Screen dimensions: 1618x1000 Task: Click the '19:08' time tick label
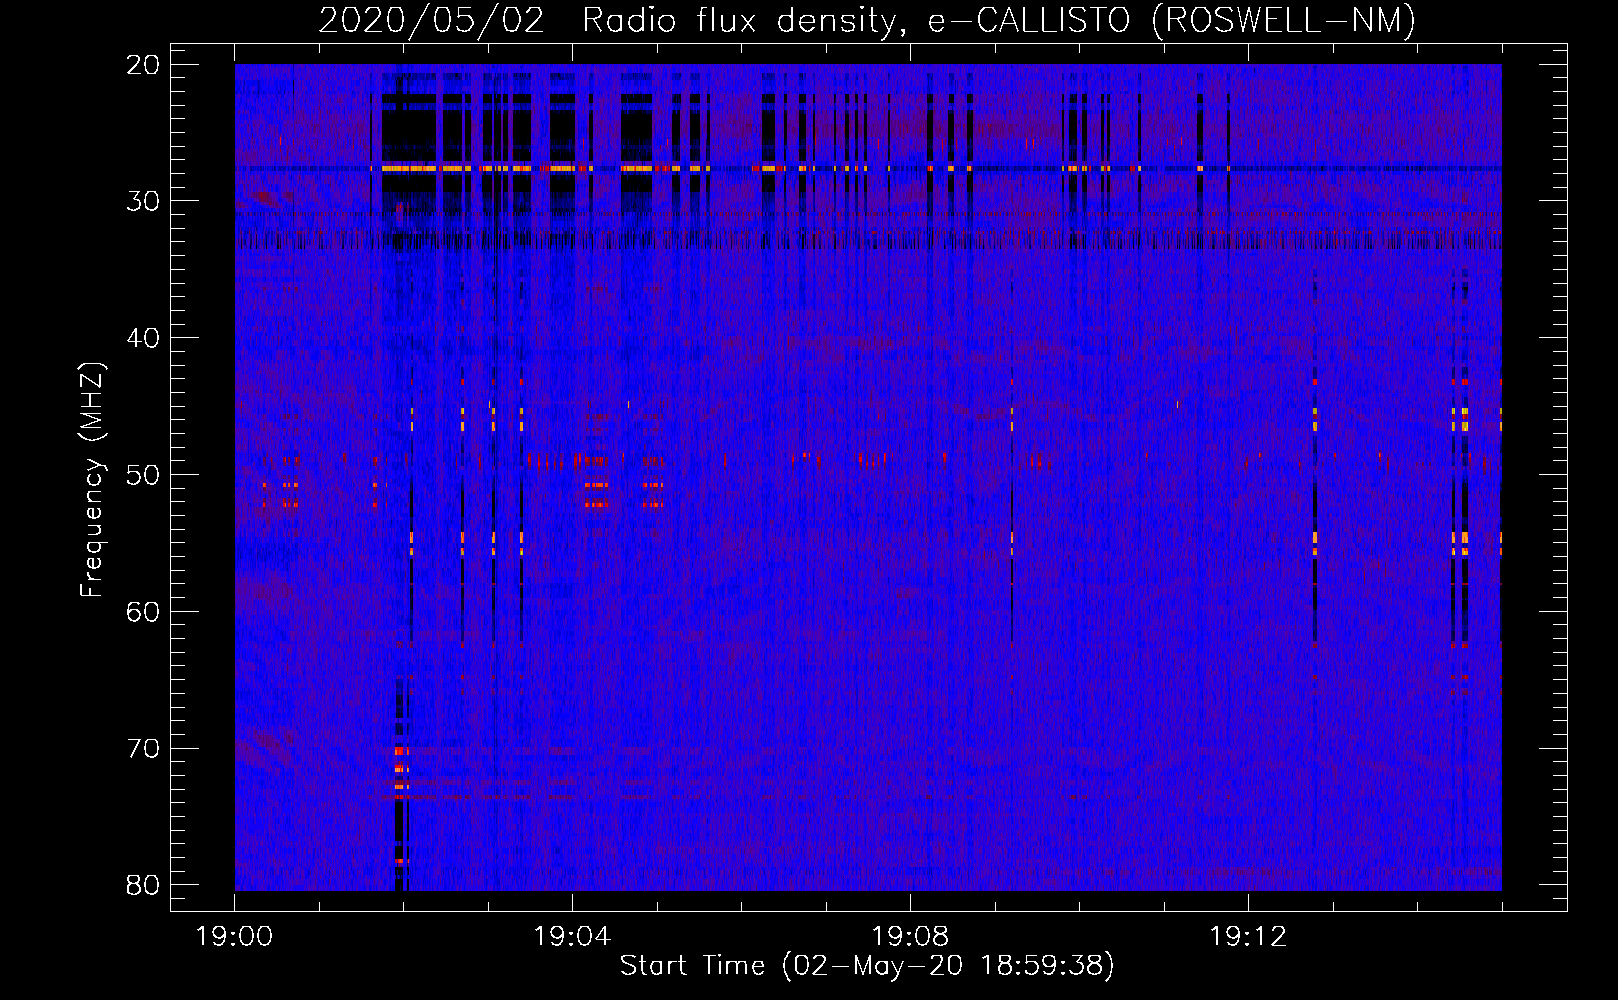[910, 937]
